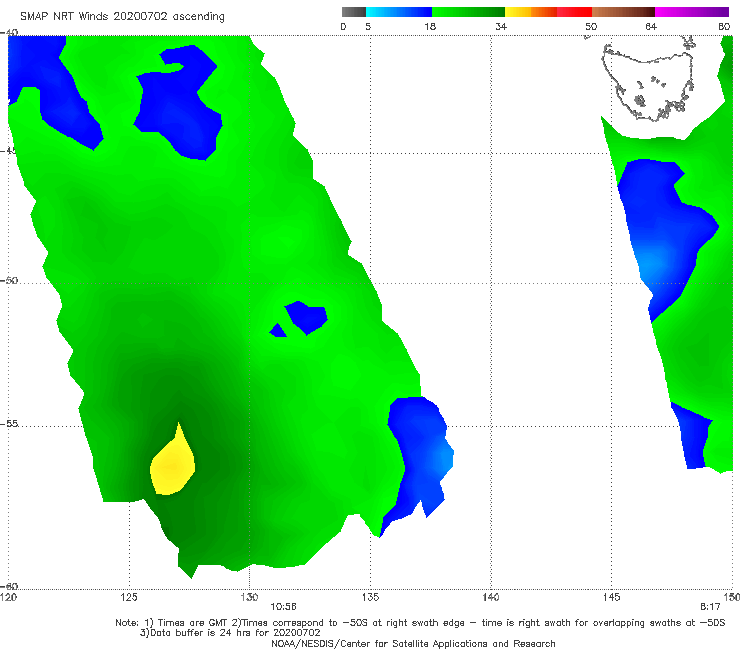Click the title "SMAP NRT Winds 20200702 ascending"

[x=122, y=16]
